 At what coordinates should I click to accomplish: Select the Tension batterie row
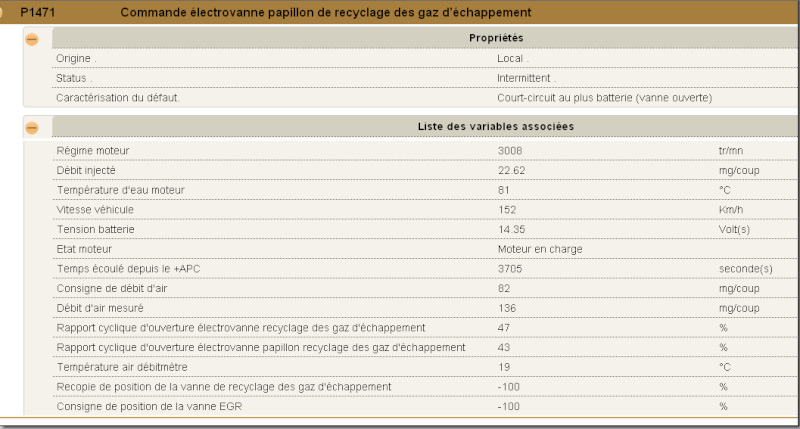[426, 229]
